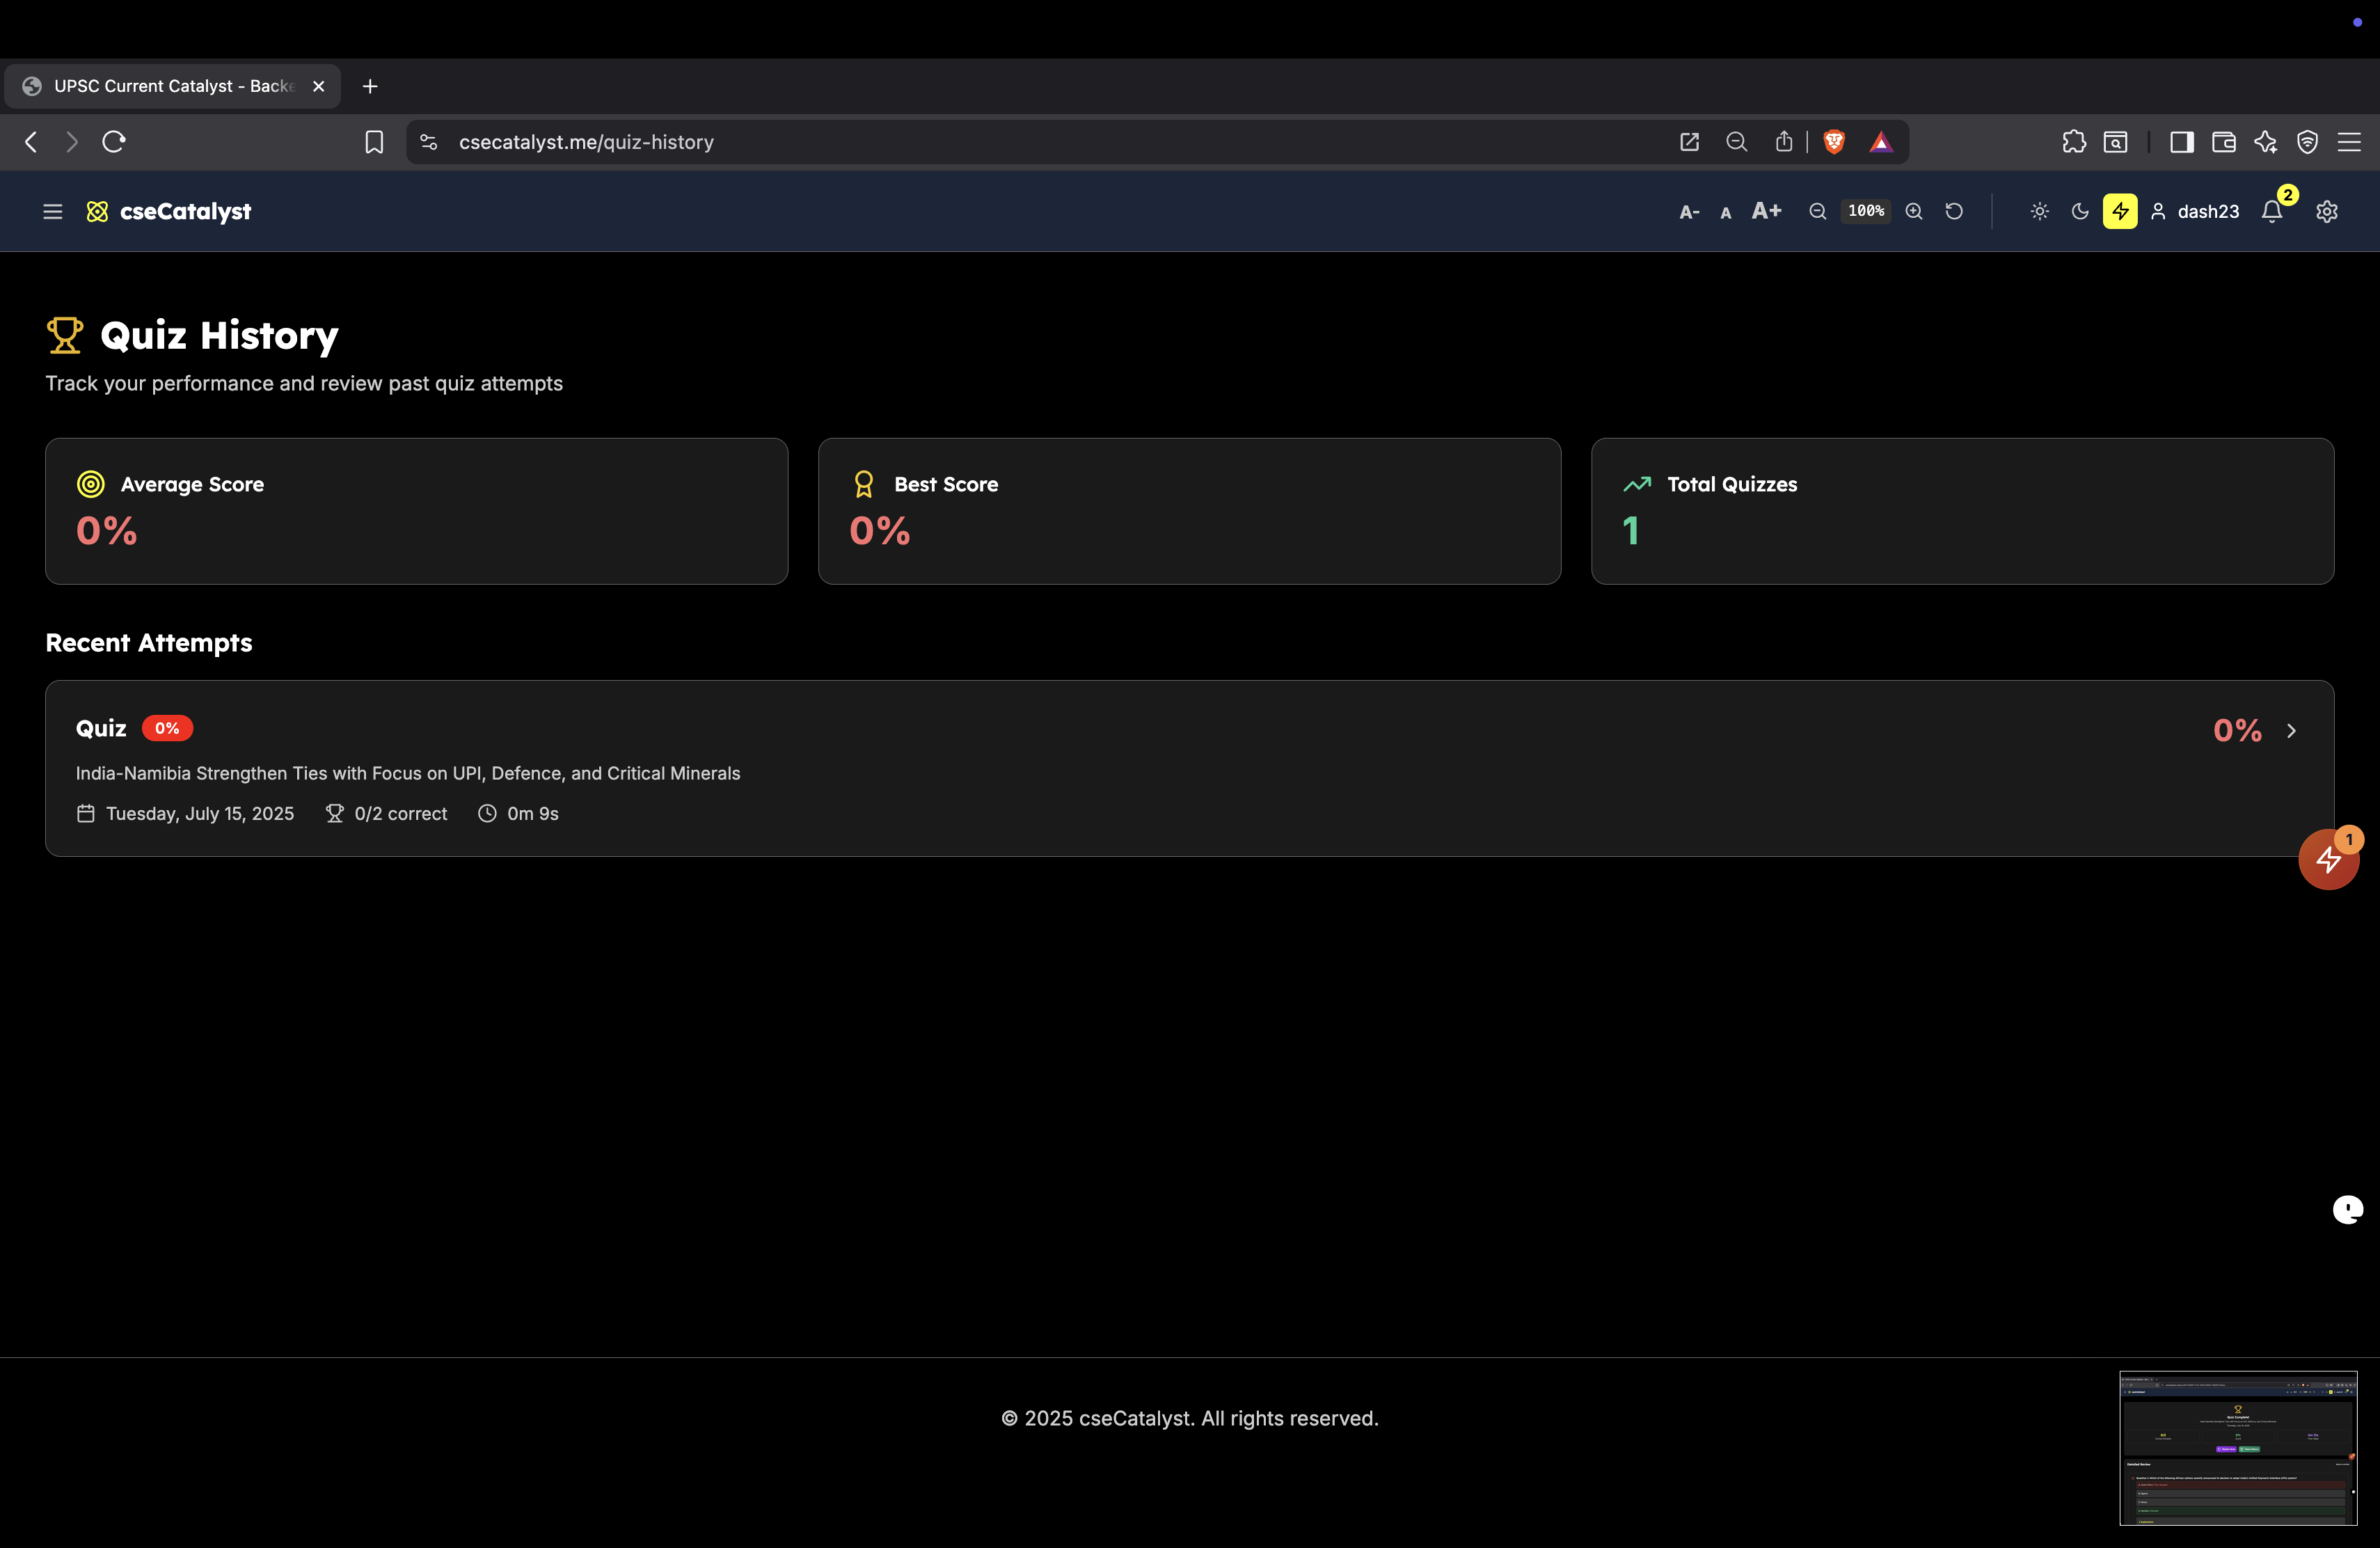2380x1548 pixels.
Task: Toggle the browser sidebar panel
Action: [2182, 142]
